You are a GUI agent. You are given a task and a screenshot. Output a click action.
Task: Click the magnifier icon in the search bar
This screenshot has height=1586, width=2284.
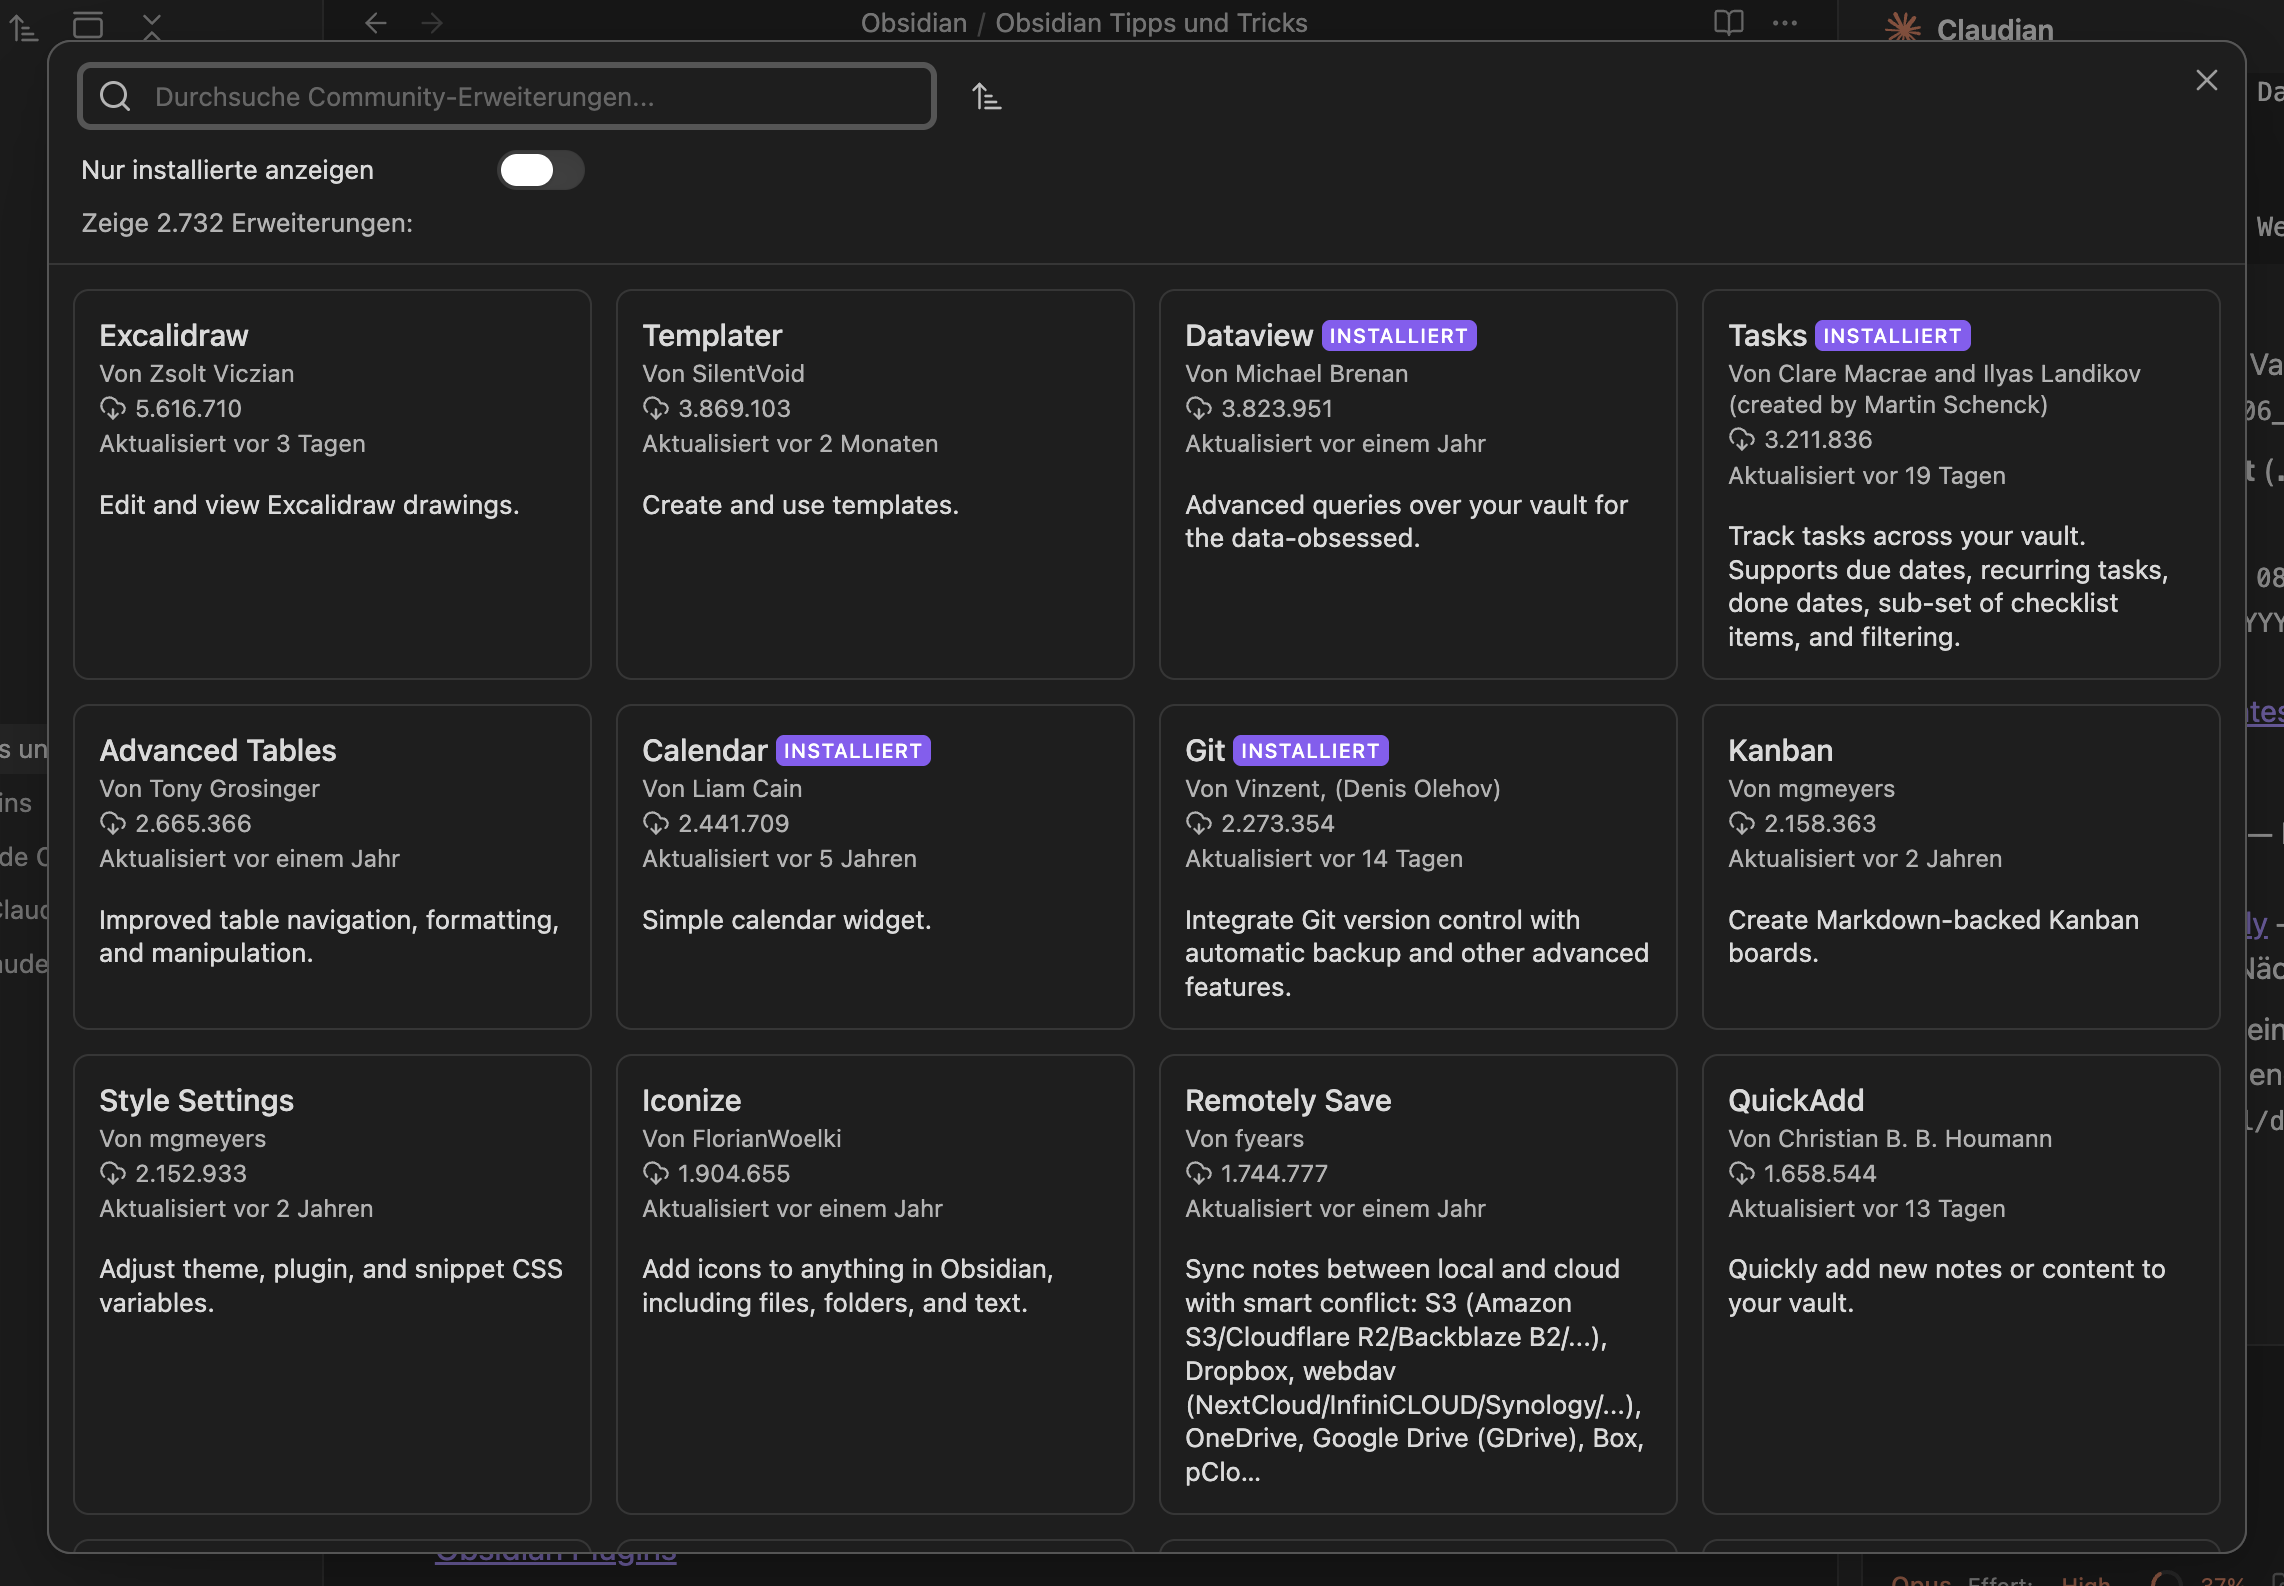(114, 96)
